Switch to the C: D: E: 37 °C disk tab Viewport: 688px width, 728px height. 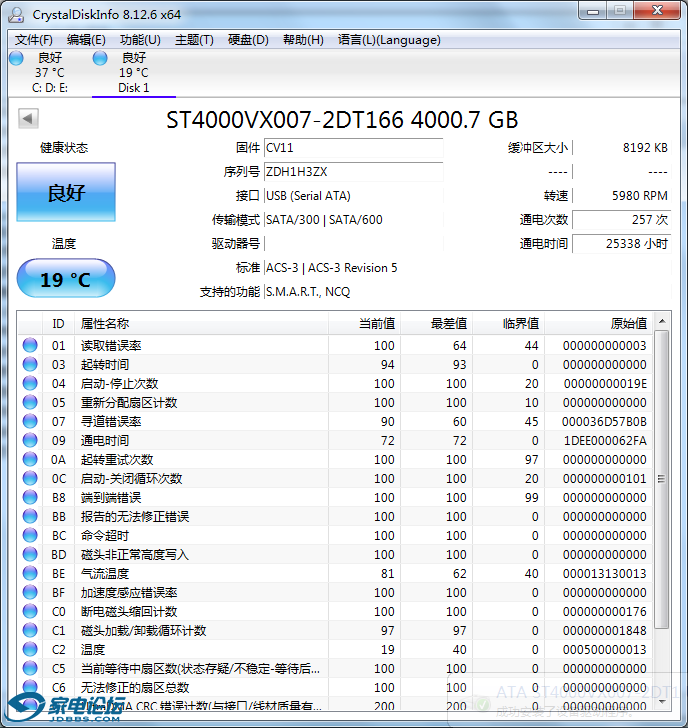50,73
